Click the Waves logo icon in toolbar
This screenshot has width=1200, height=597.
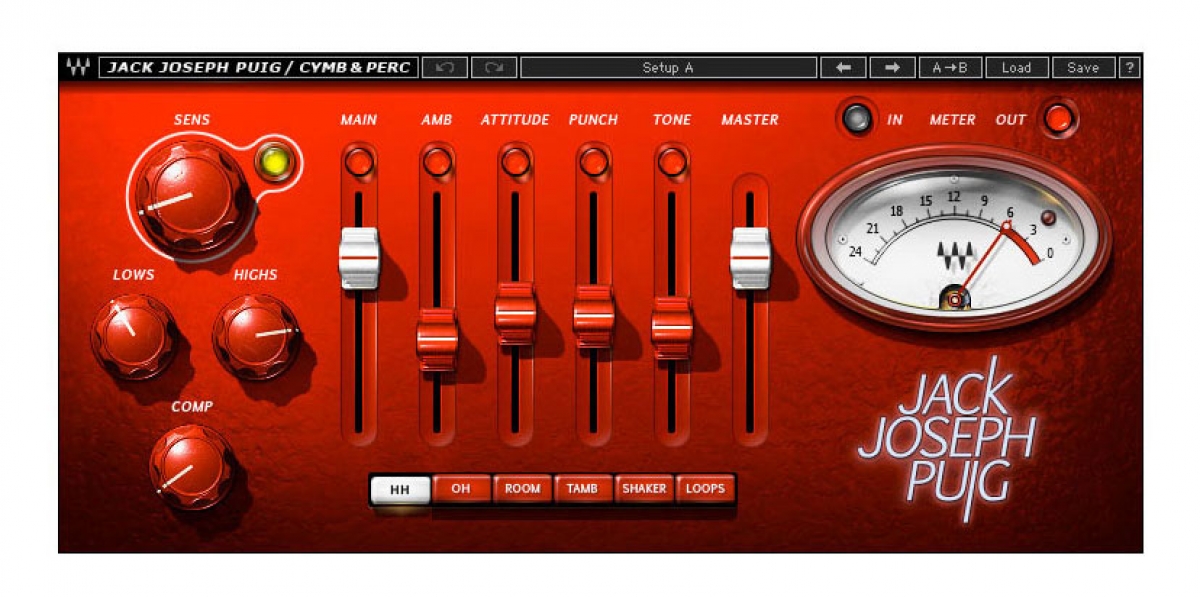tap(77, 68)
